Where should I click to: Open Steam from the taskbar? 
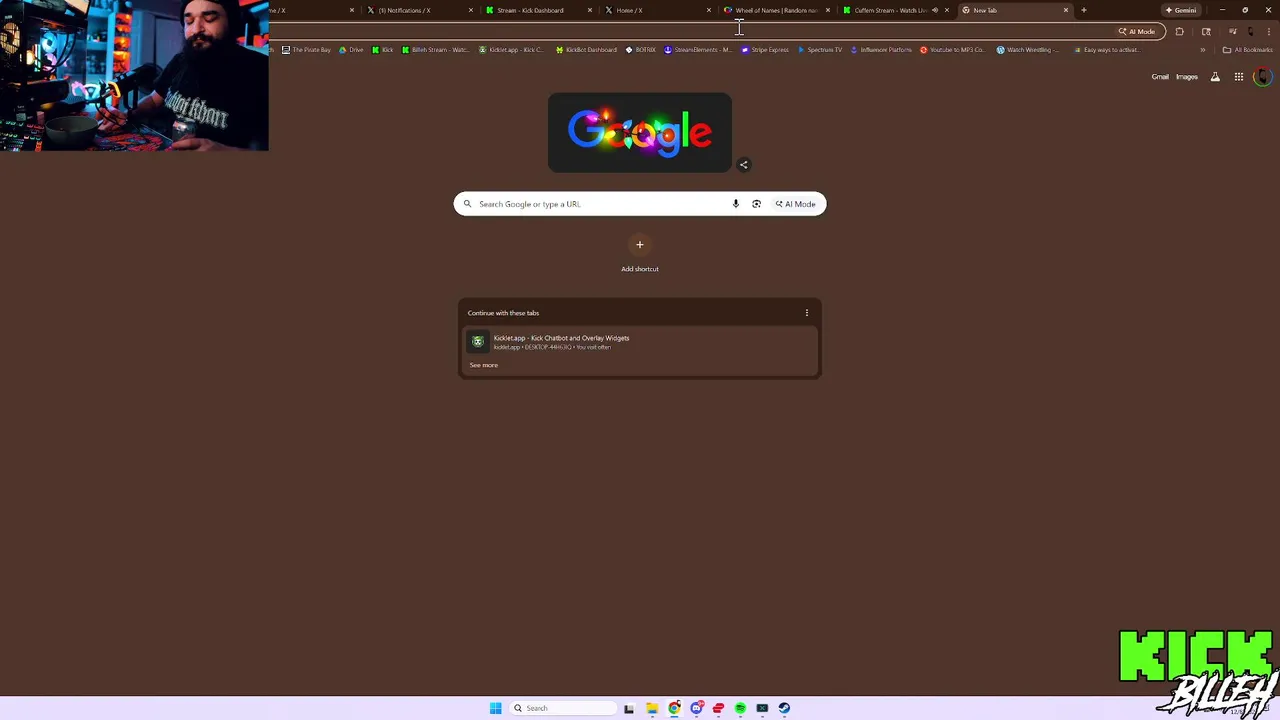tap(784, 708)
